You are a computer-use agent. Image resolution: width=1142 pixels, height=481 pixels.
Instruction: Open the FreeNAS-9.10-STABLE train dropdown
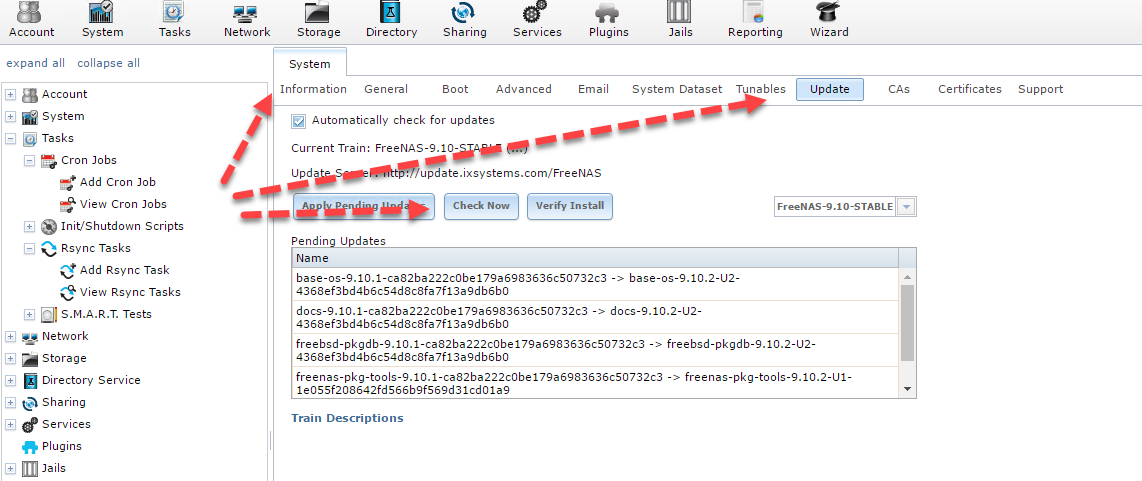[x=906, y=206]
